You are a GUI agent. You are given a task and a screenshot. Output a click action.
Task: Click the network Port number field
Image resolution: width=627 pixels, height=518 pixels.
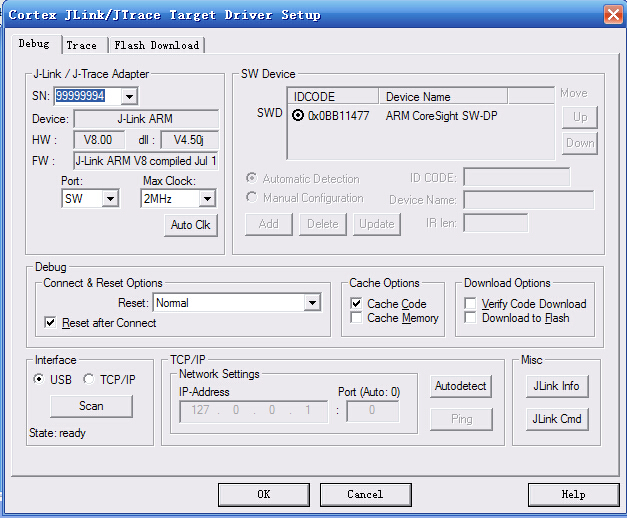(x=372, y=411)
